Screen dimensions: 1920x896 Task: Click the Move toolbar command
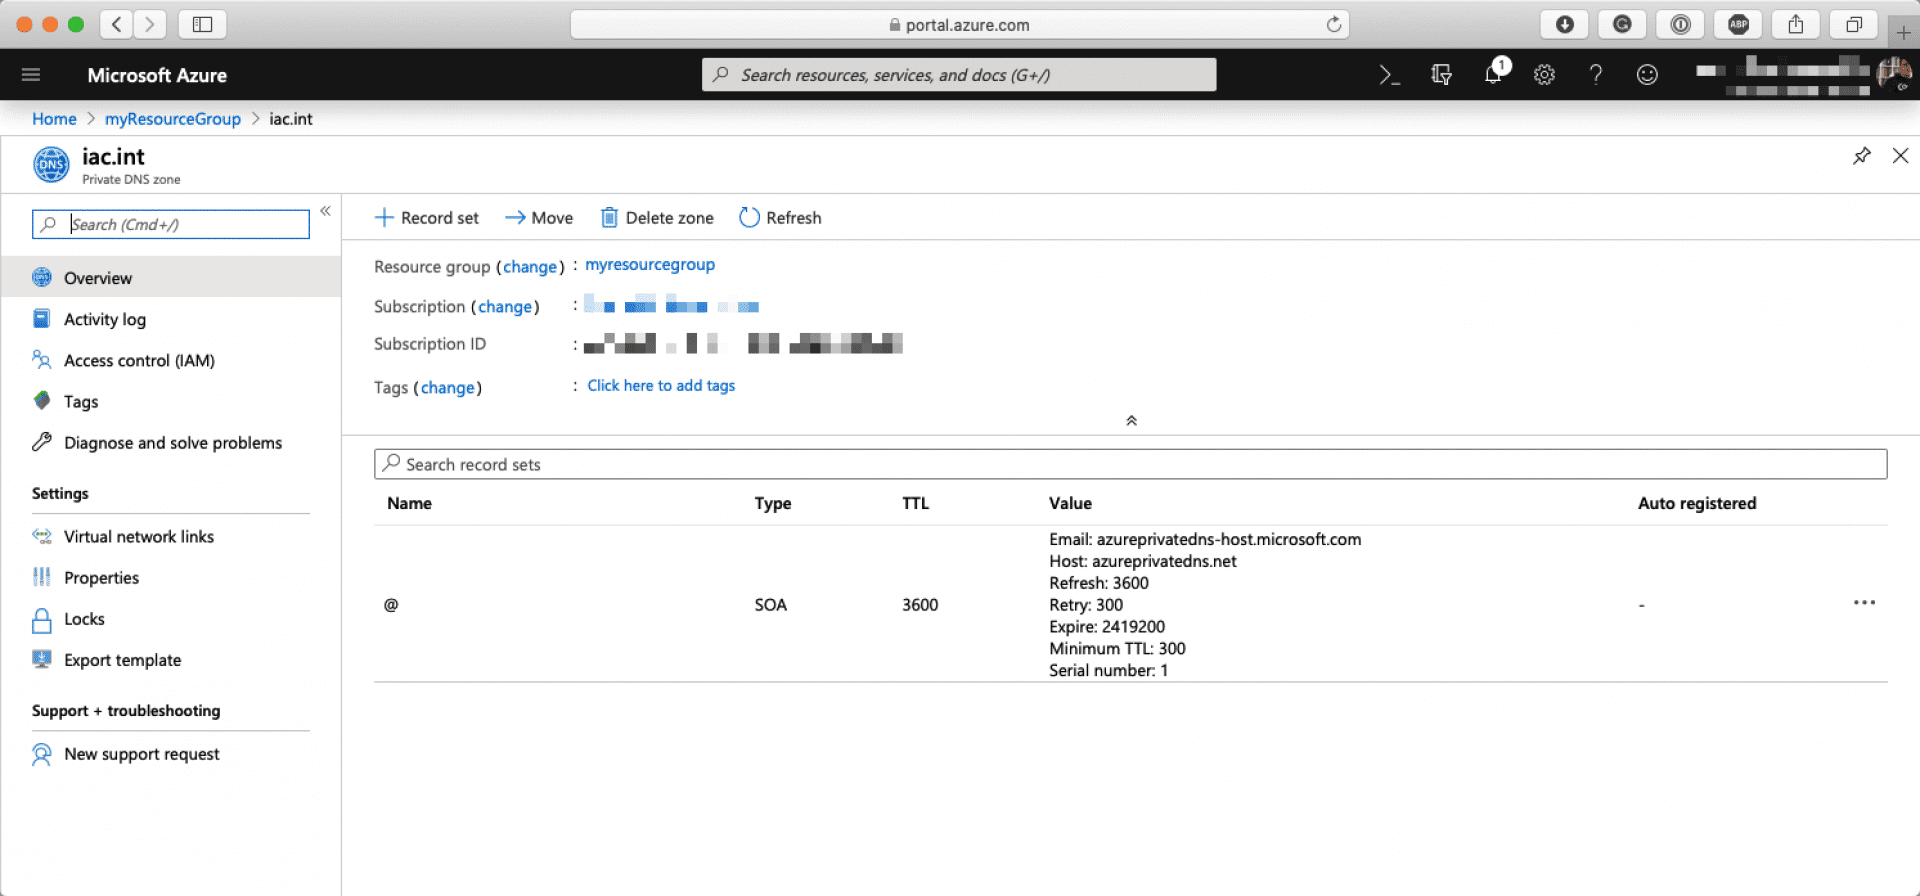539,218
